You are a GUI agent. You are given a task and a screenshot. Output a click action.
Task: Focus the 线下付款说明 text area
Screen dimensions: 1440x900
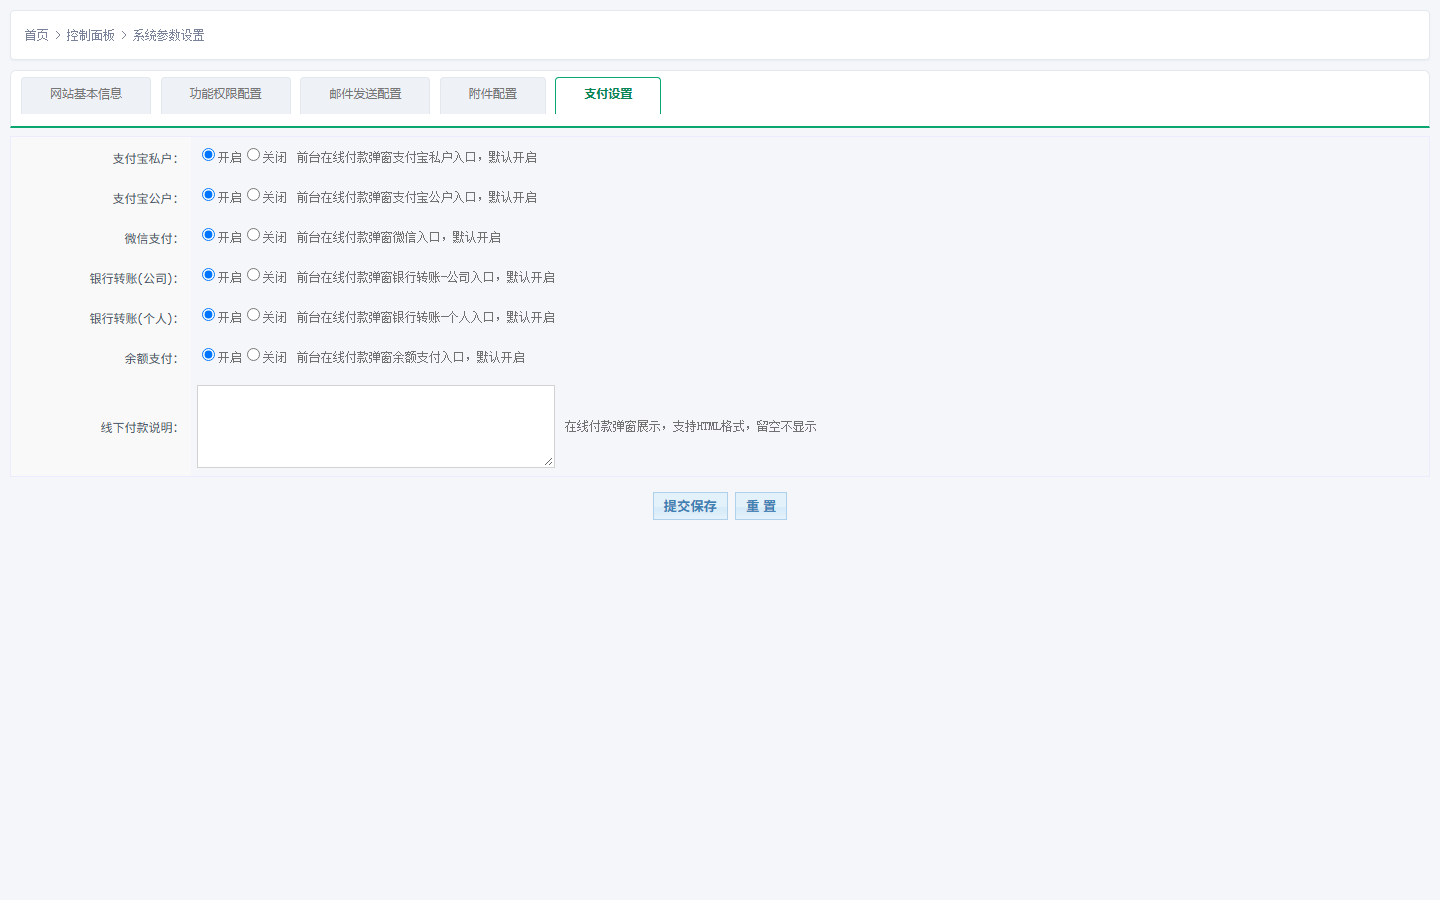click(376, 426)
